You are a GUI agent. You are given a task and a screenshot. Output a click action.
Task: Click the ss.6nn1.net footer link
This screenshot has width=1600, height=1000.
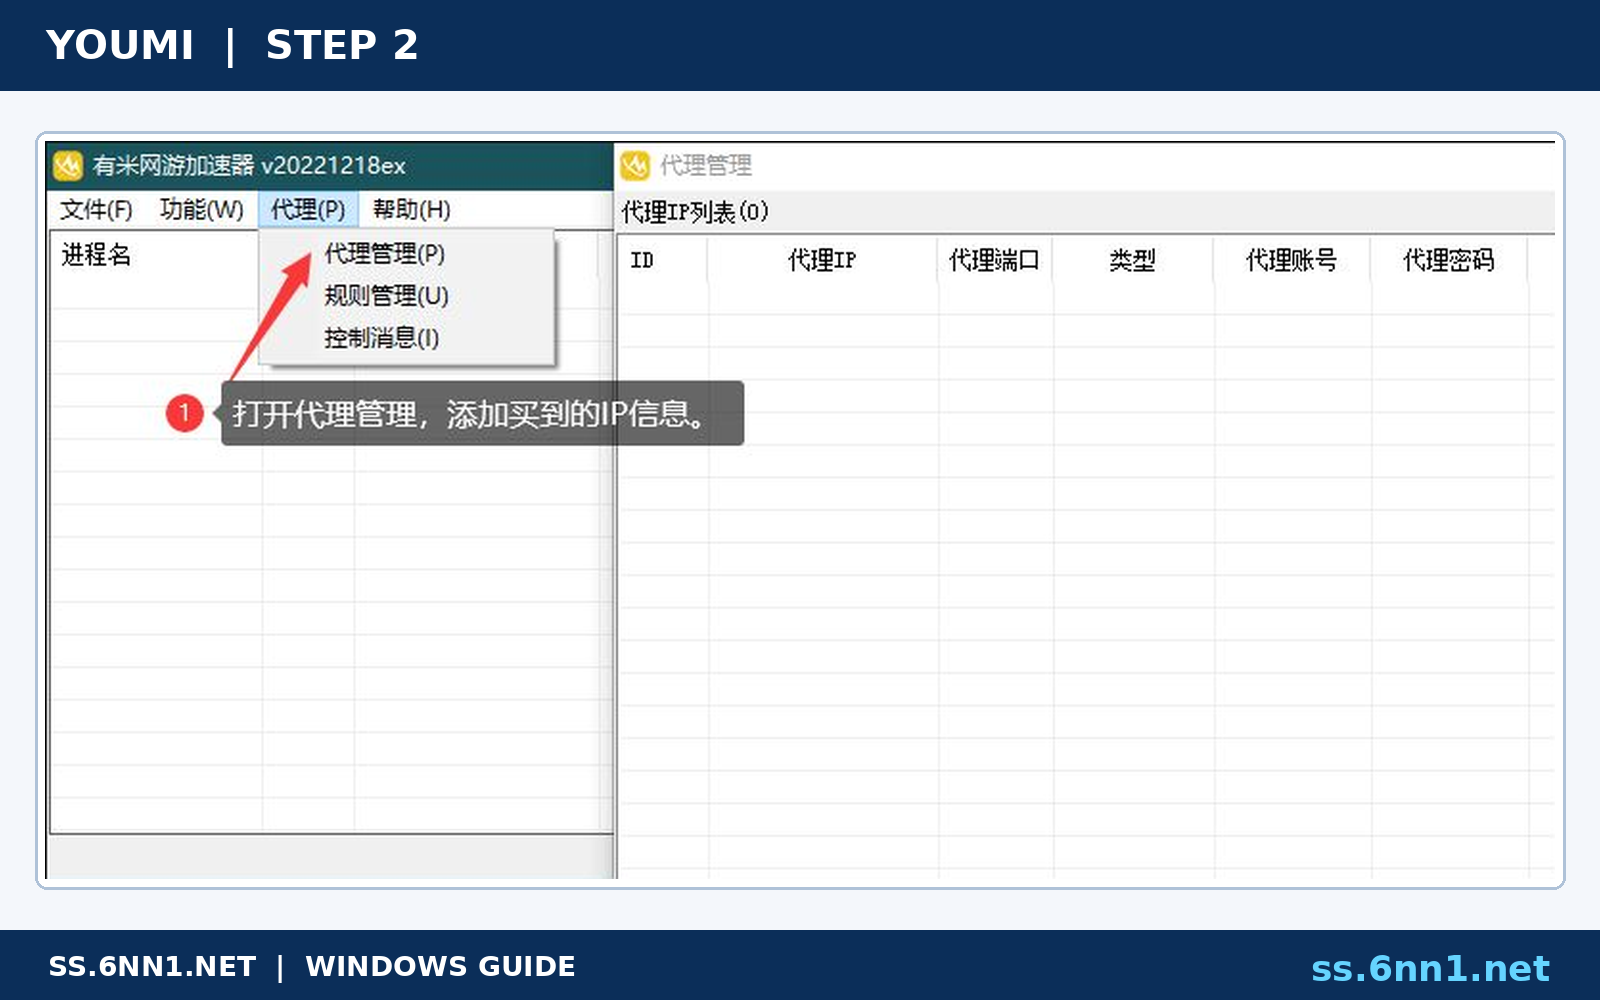(x=1430, y=968)
